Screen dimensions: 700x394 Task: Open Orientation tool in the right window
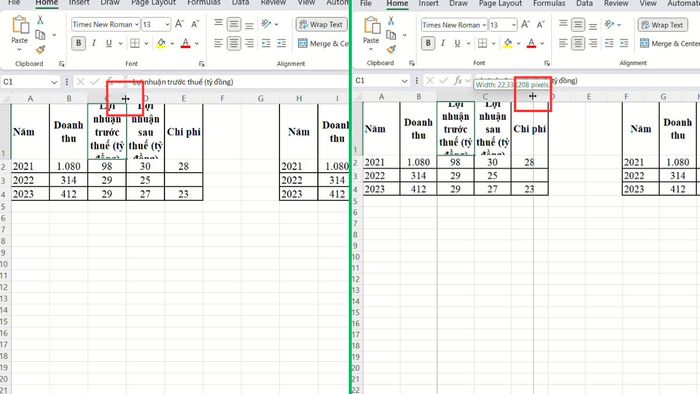pyautogui.click(x=610, y=25)
